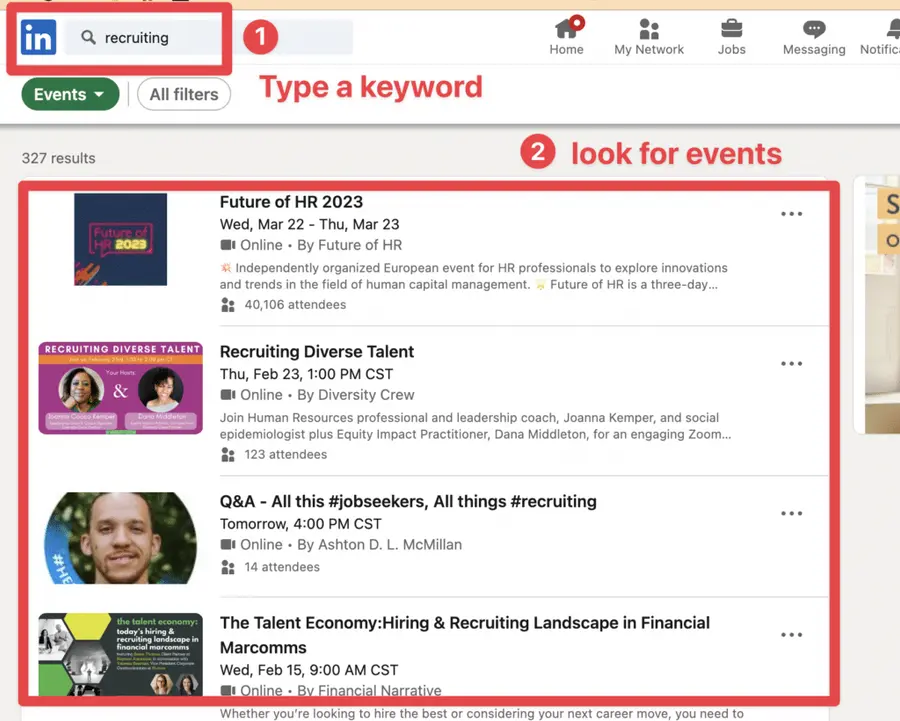Open the Recruiting Diverse Talent event
Image resolution: width=900 pixels, height=721 pixels.
click(x=317, y=351)
